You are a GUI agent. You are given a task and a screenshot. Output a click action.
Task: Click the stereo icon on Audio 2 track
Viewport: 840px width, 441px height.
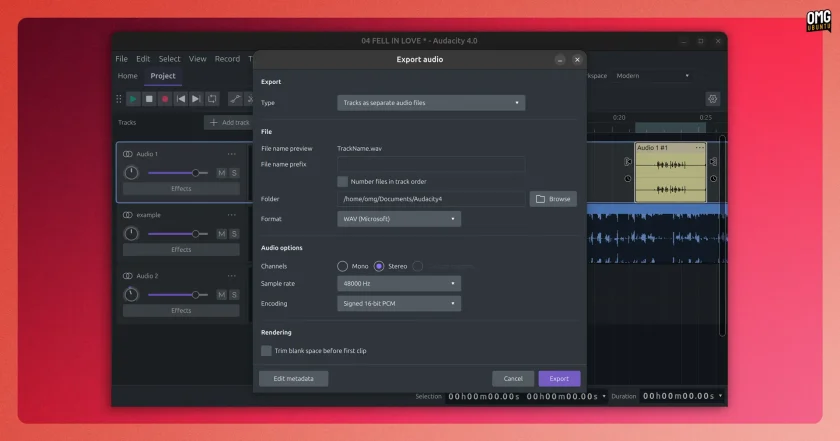(x=128, y=276)
